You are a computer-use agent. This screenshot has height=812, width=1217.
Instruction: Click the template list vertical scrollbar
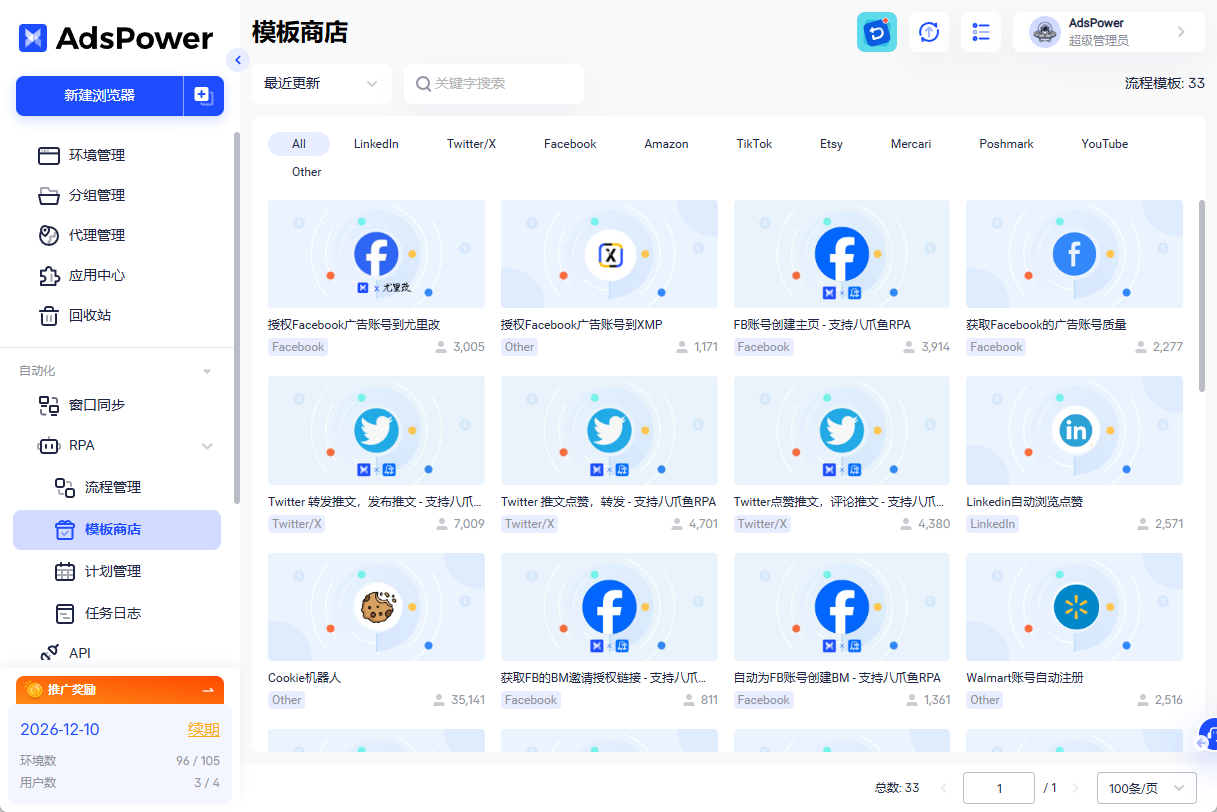(x=1201, y=295)
